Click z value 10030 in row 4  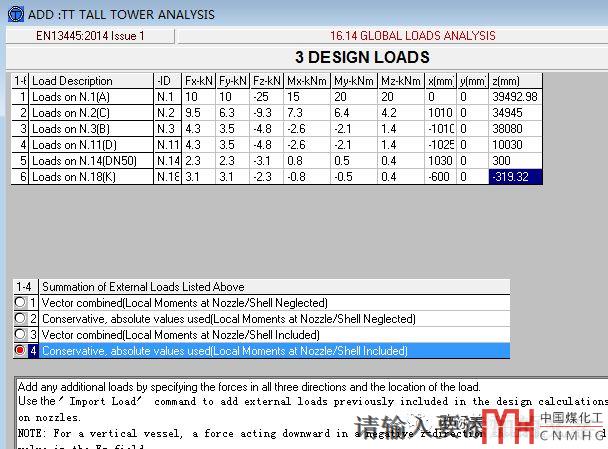pyautogui.click(x=515, y=145)
